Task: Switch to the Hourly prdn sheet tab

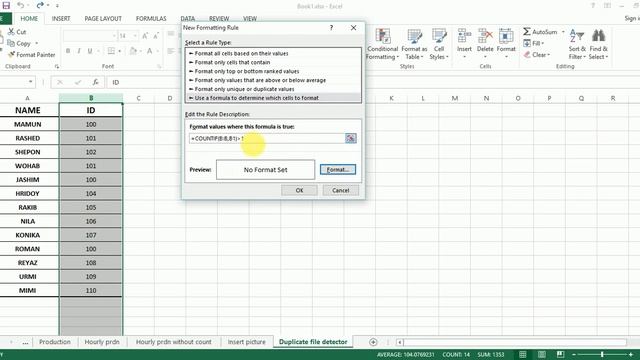Action: point(102,342)
